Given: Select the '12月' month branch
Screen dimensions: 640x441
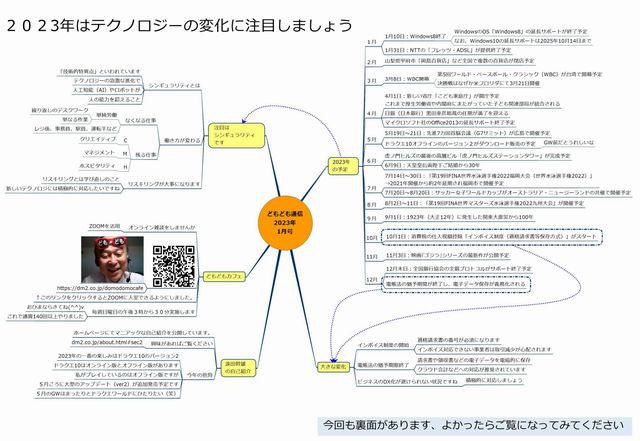Looking at the screenshot, I should [372, 280].
